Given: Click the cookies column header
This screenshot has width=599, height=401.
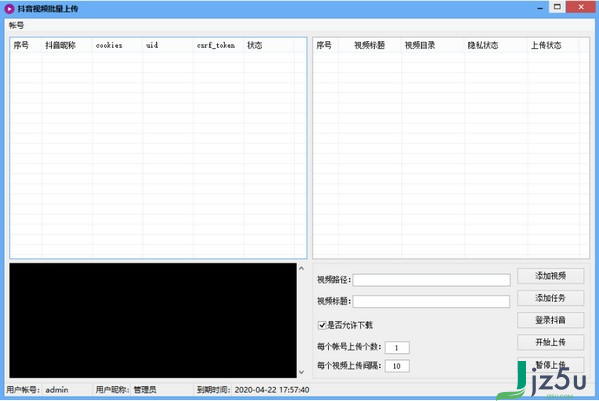Looking at the screenshot, I should tap(117, 45).
